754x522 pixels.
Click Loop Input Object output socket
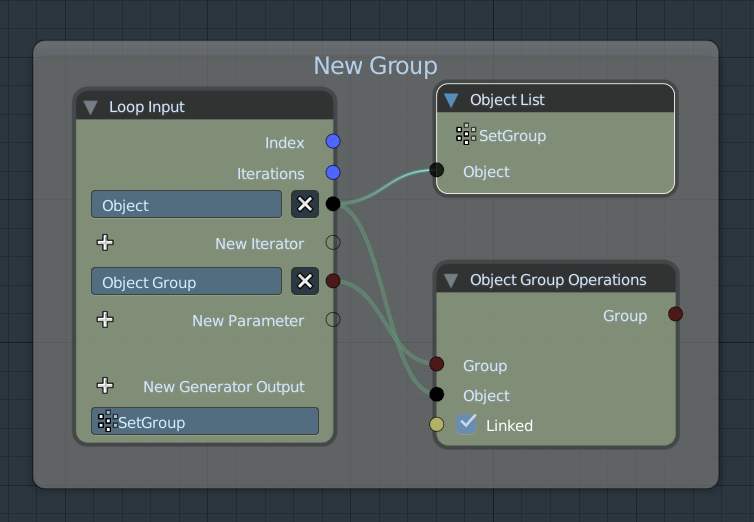(333, 204)
